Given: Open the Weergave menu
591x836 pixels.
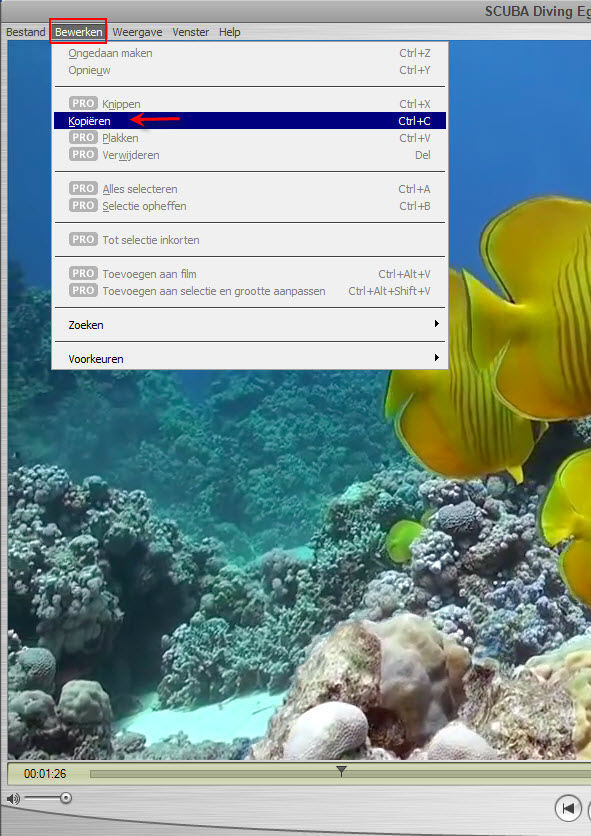Looking at the screenshot, I should [x=138, y=32].
